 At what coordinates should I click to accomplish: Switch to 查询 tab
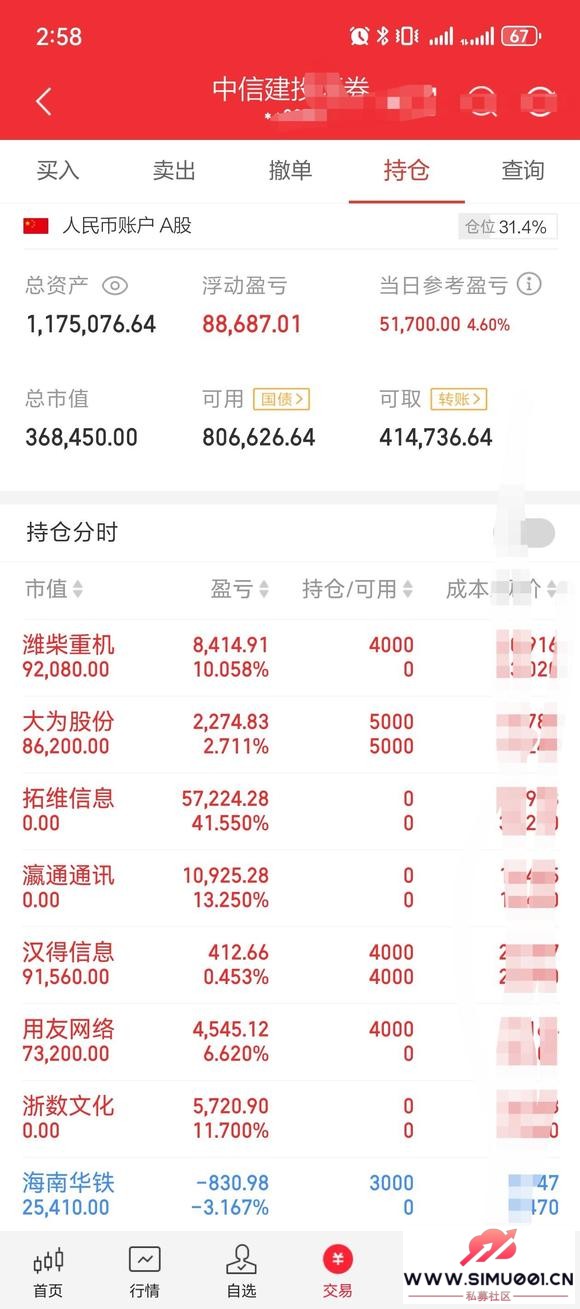pyautogui.click(x=522, y=170)
